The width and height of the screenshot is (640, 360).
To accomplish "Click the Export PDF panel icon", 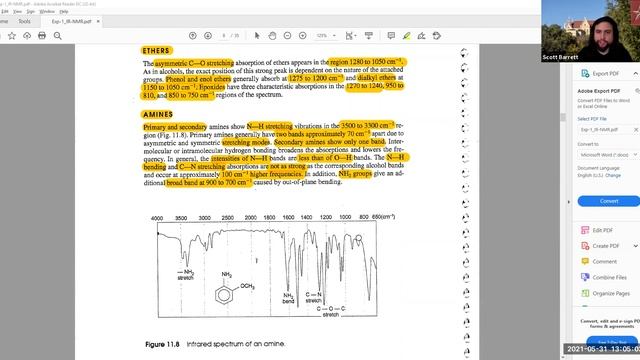I will tap(585, 73).
